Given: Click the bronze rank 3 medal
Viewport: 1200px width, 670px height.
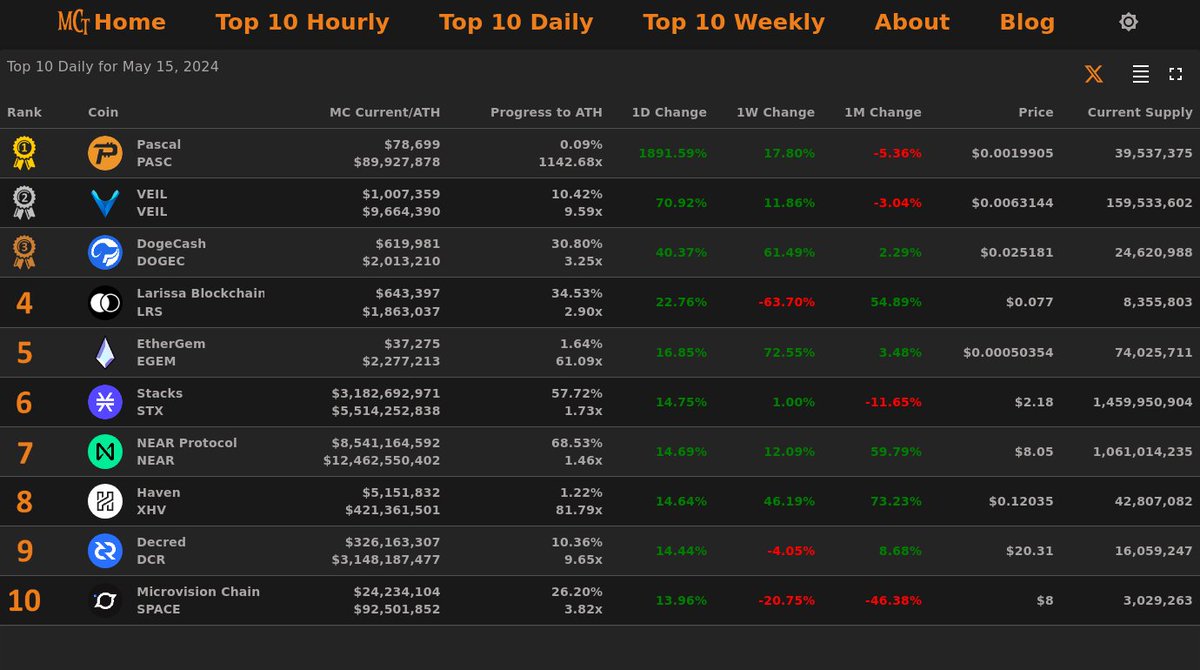Looking at the screenshot, I should (x=24, y=252).
